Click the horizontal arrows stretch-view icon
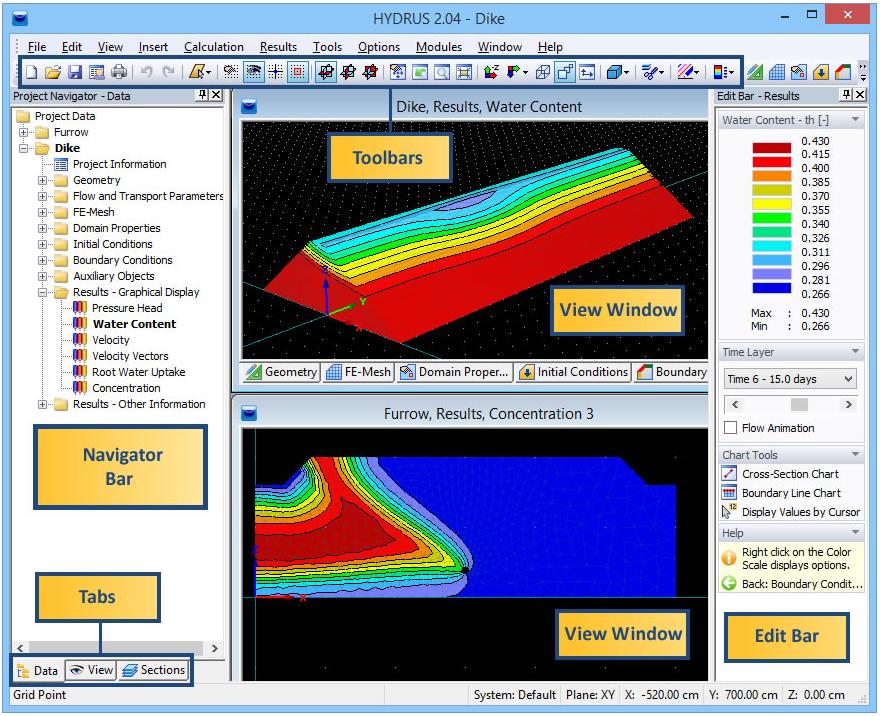This screenshot has width=880, height=716. coord(587,72)
